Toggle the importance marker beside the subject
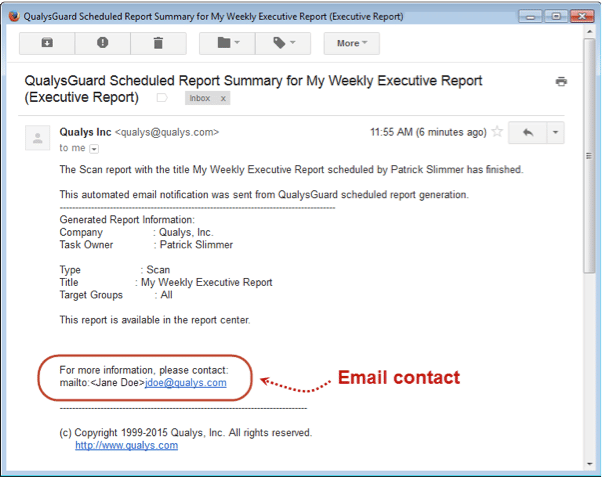602x477 pixels. [162, 98]
